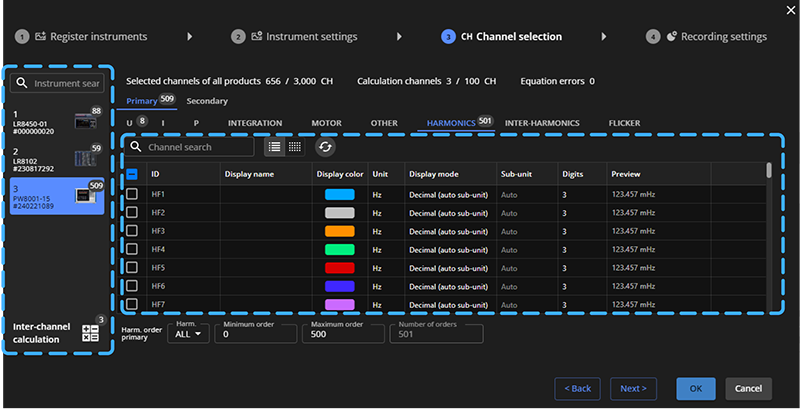Switch to list view icon
The height and width of the screenshot is (409, 800).
(x=274, y=147)
